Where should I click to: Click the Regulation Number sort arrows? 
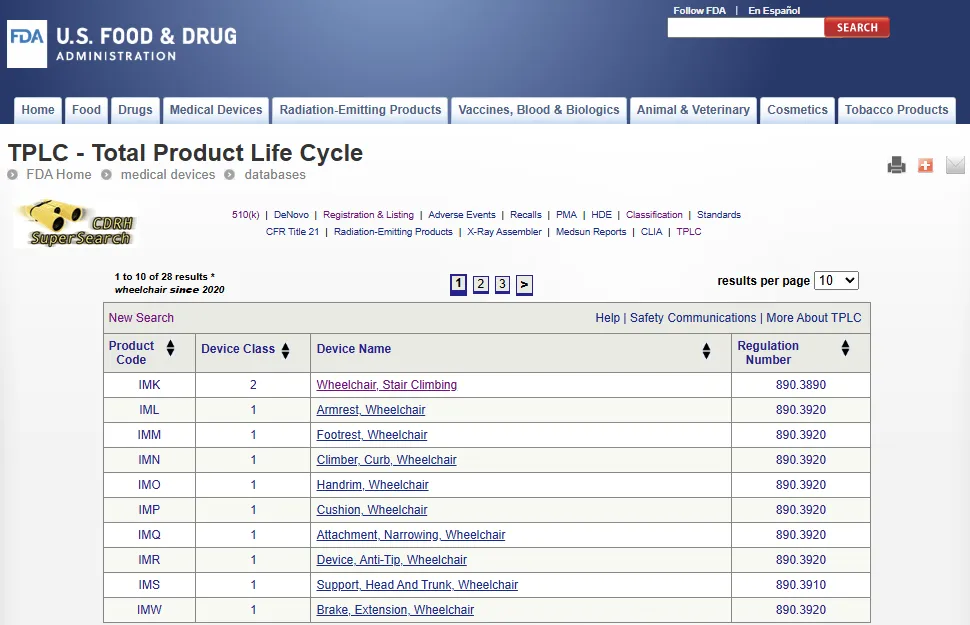pos(845,348)
